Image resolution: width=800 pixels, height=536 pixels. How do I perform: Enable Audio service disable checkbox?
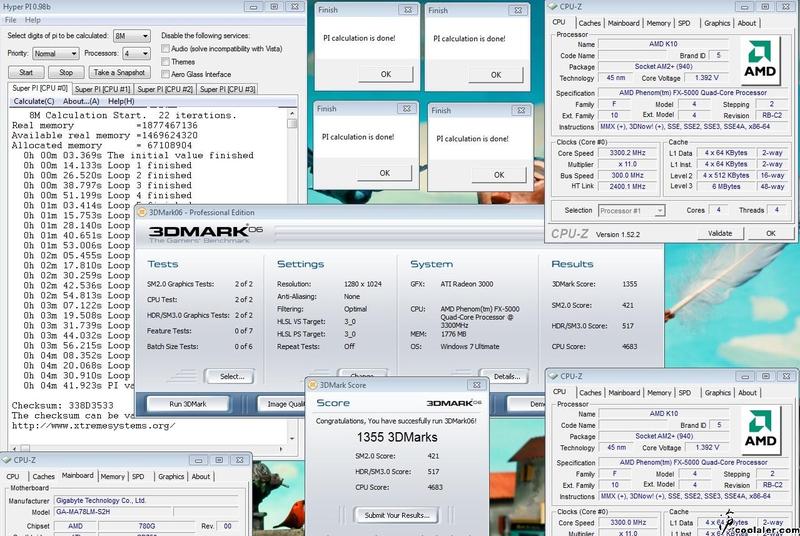165,48
